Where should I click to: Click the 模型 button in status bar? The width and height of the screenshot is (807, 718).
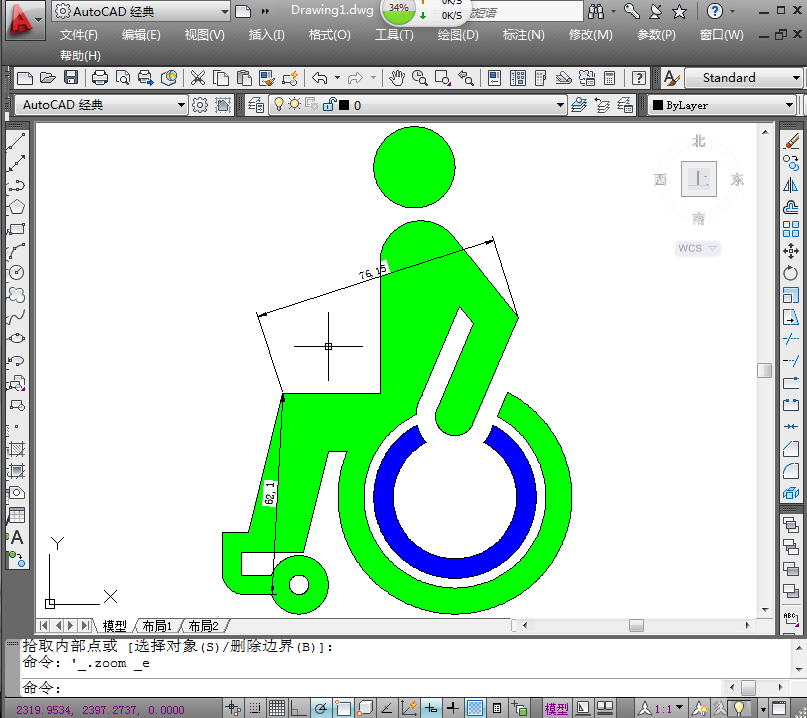point(556,709)
